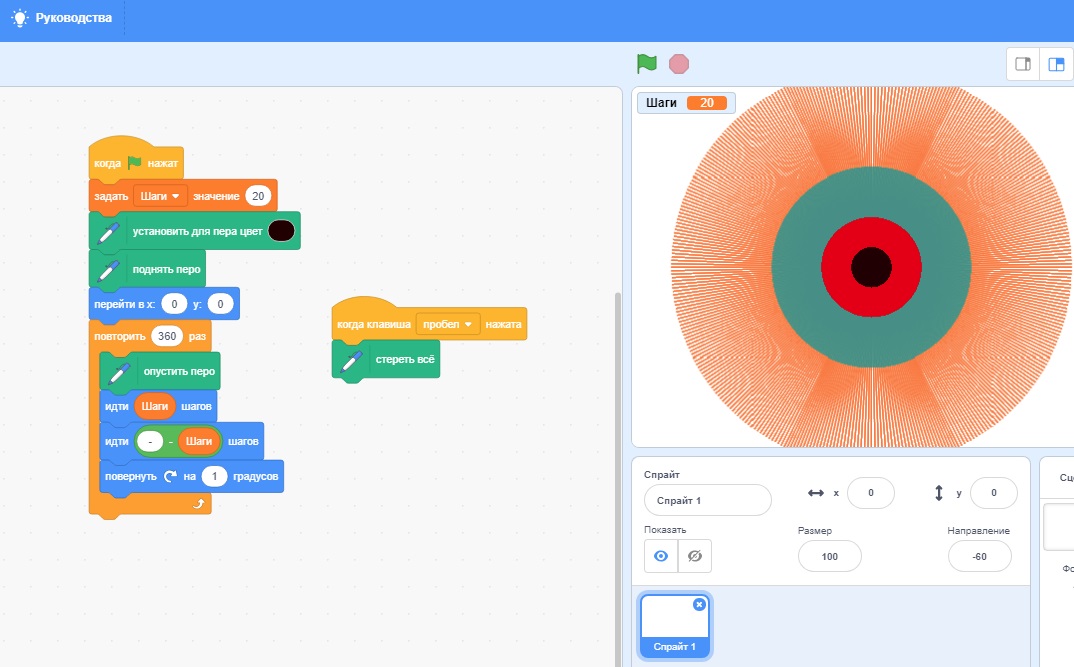Click the clockwise rotate arrow in the повернуть block
The width and height of the screenshot is (1074, 667).
pos(170,476)
